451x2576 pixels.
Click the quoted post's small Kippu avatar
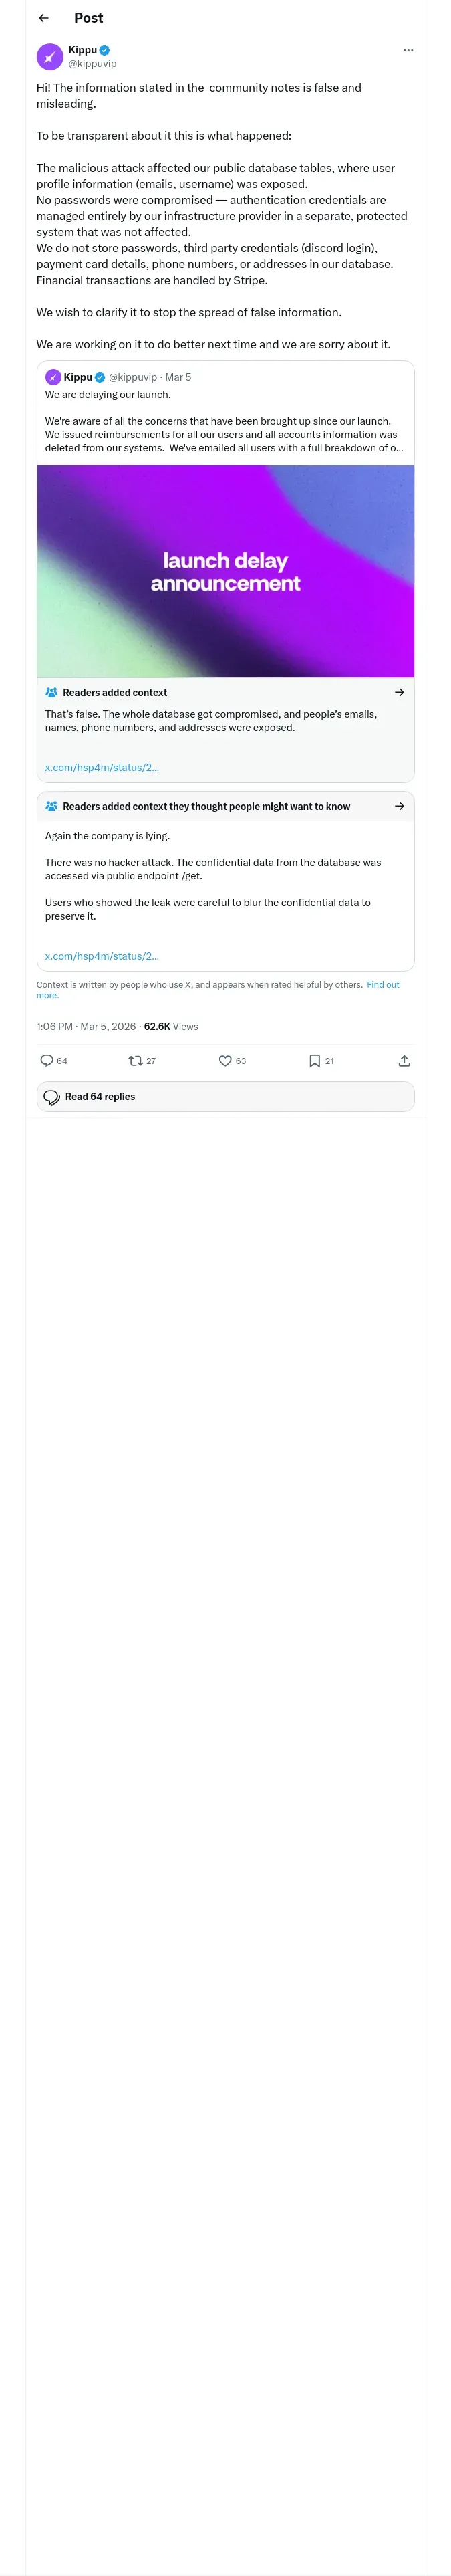coord(53,377)
